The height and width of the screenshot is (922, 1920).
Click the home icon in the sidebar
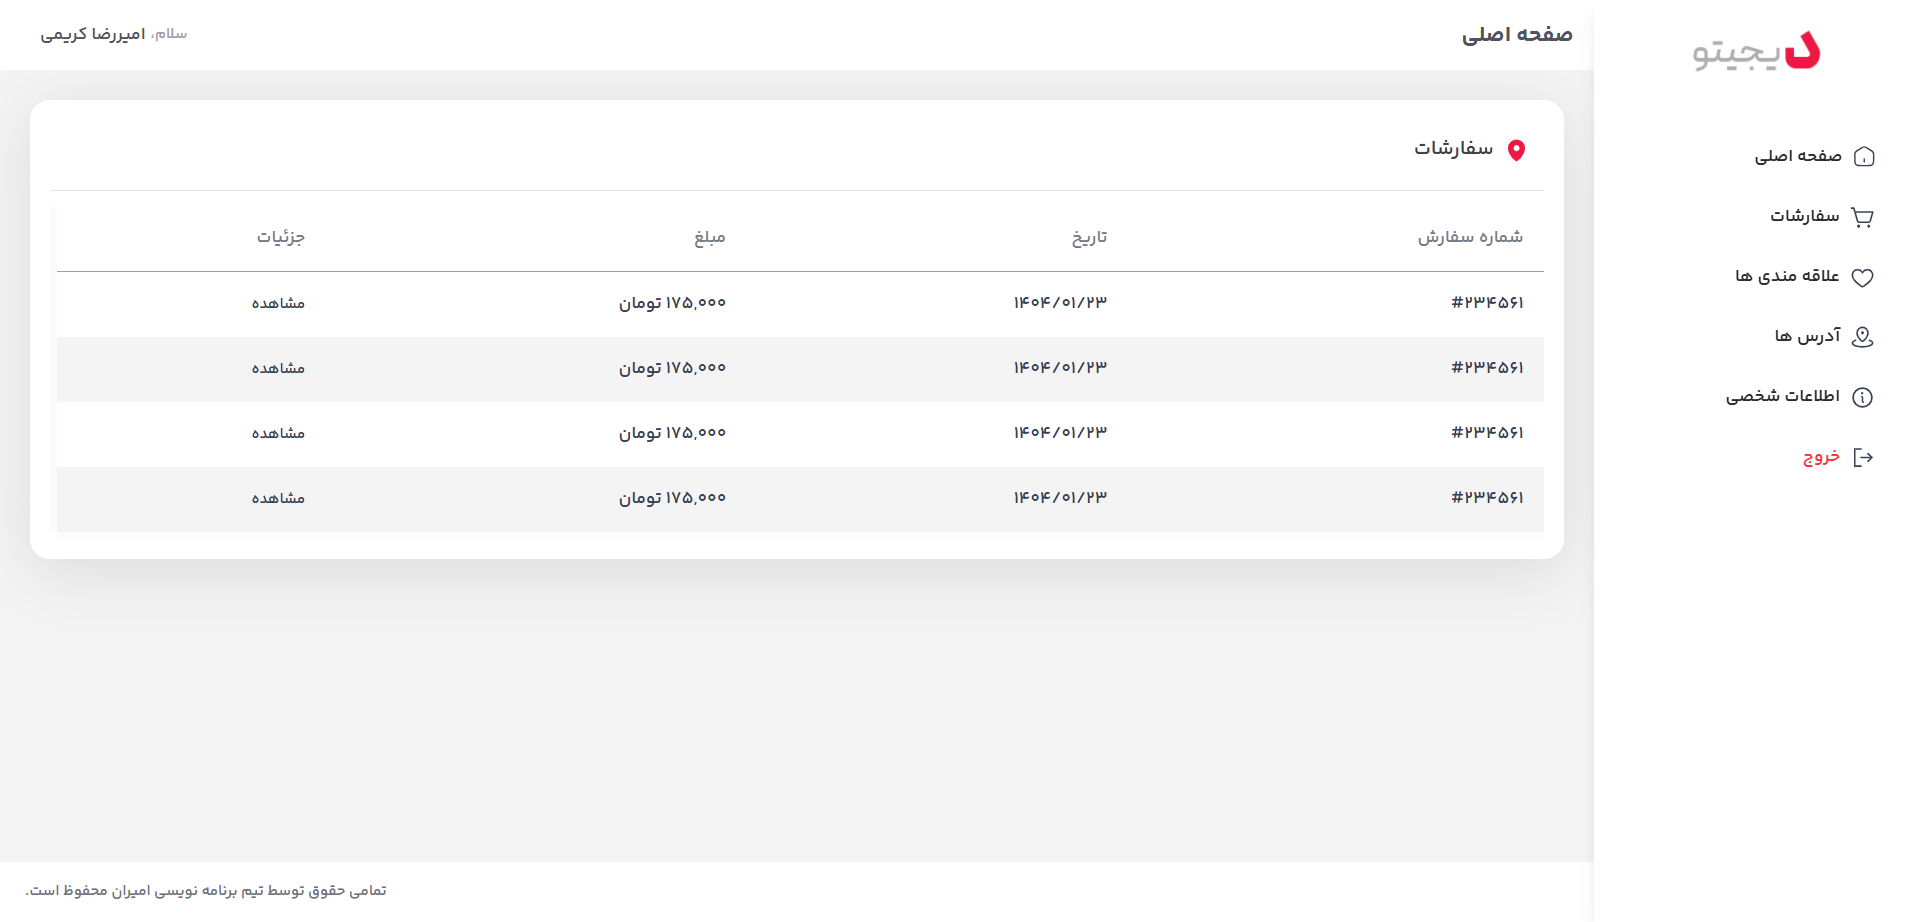[1864, 157]
